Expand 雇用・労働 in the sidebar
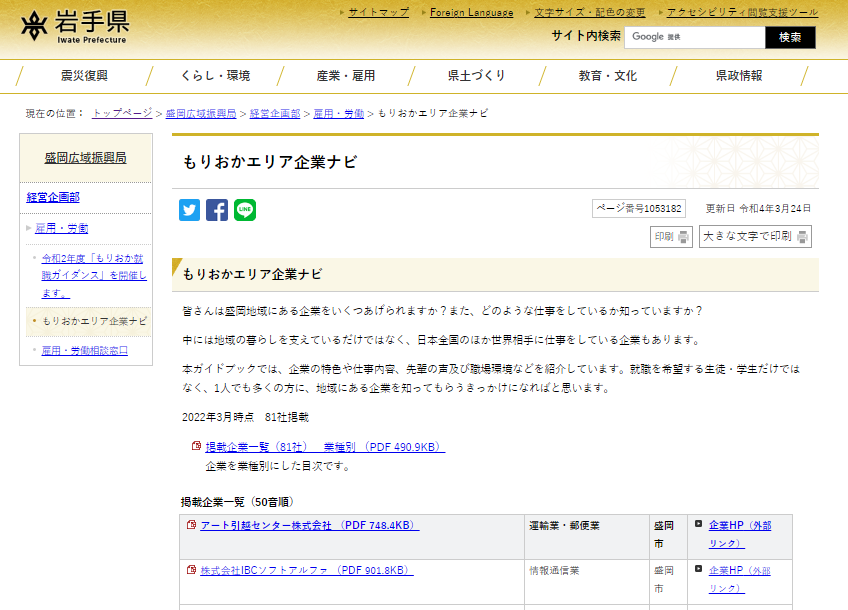This screenshot has width=848, height=610. pos(62,228)
